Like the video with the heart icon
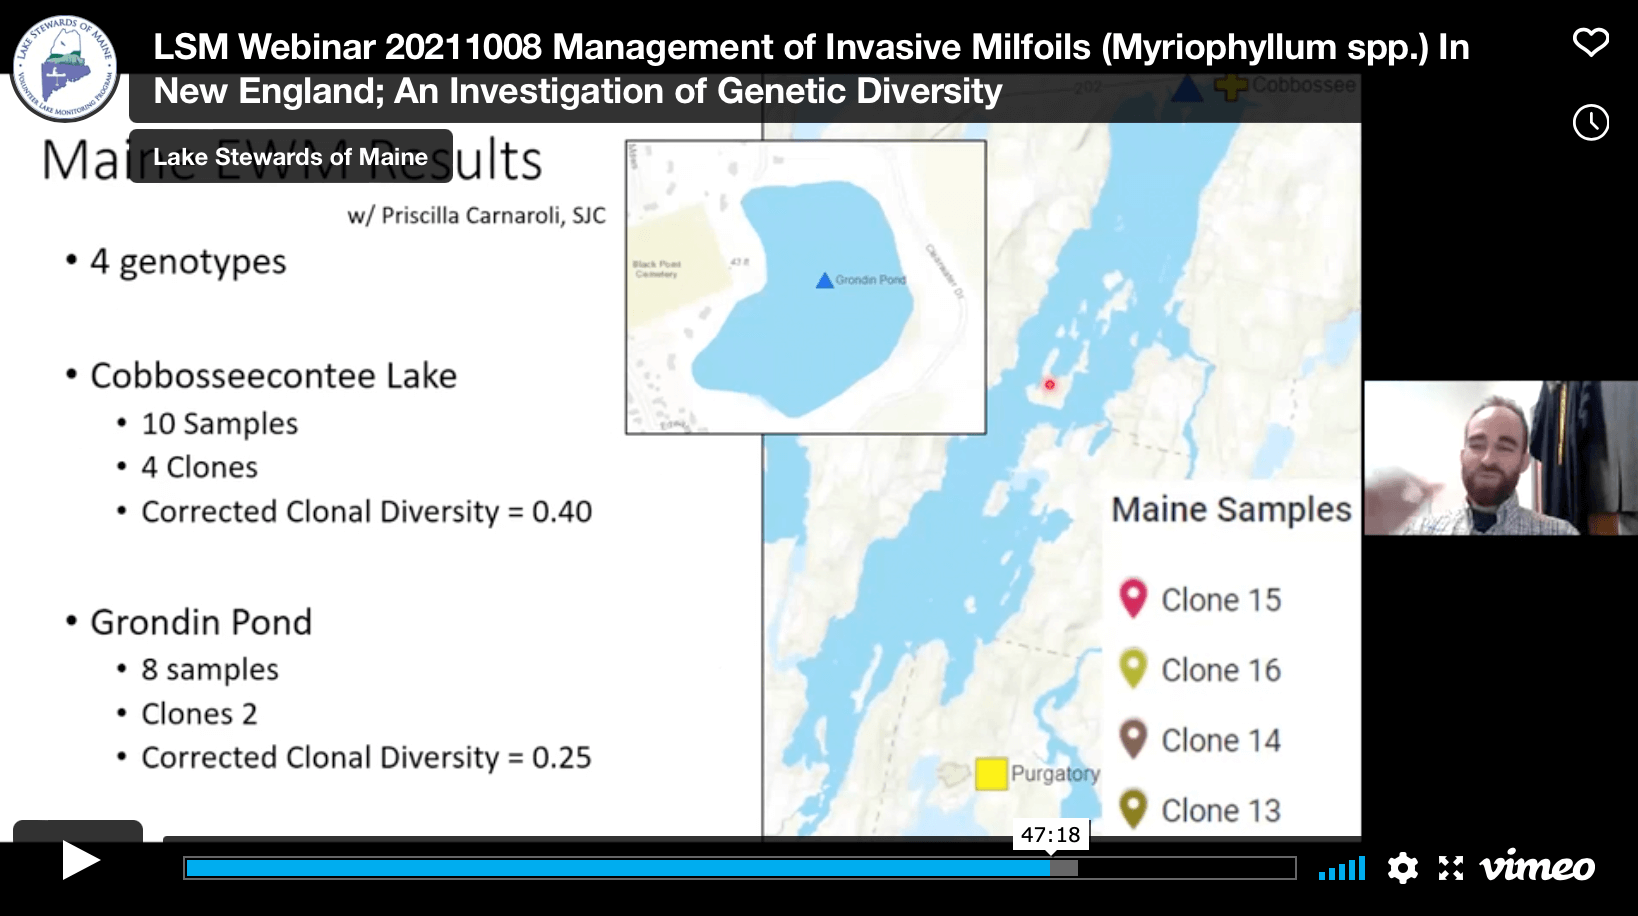 (1590, 43)
